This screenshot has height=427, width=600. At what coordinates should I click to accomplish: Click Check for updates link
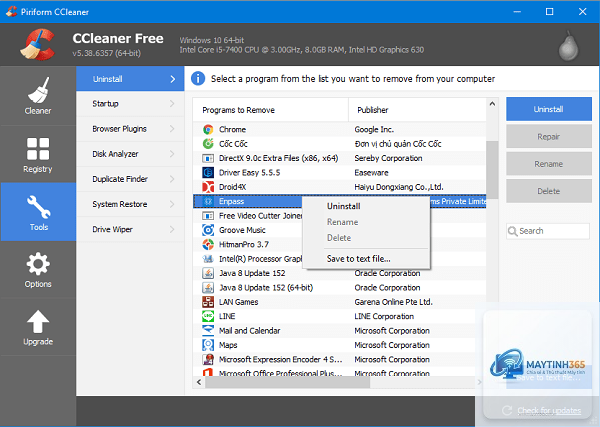(549, 411)
